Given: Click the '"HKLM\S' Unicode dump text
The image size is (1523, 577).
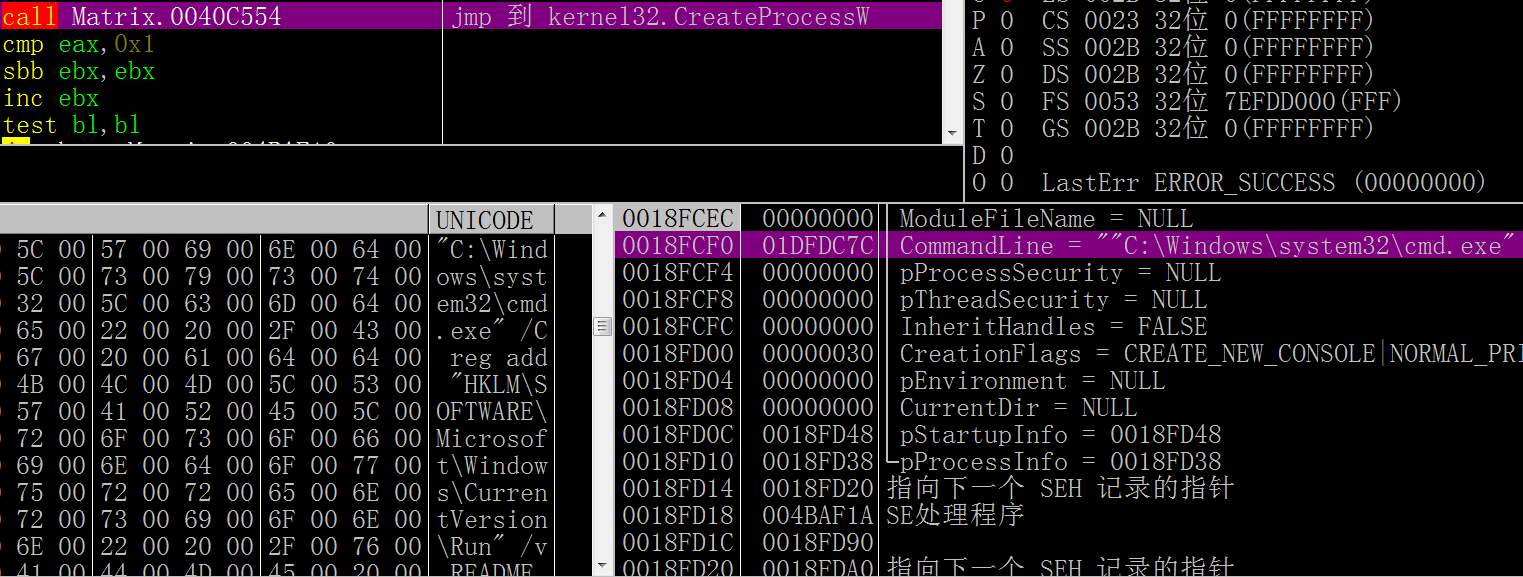Looking at the screenshot, I should (x=499, y=383).
